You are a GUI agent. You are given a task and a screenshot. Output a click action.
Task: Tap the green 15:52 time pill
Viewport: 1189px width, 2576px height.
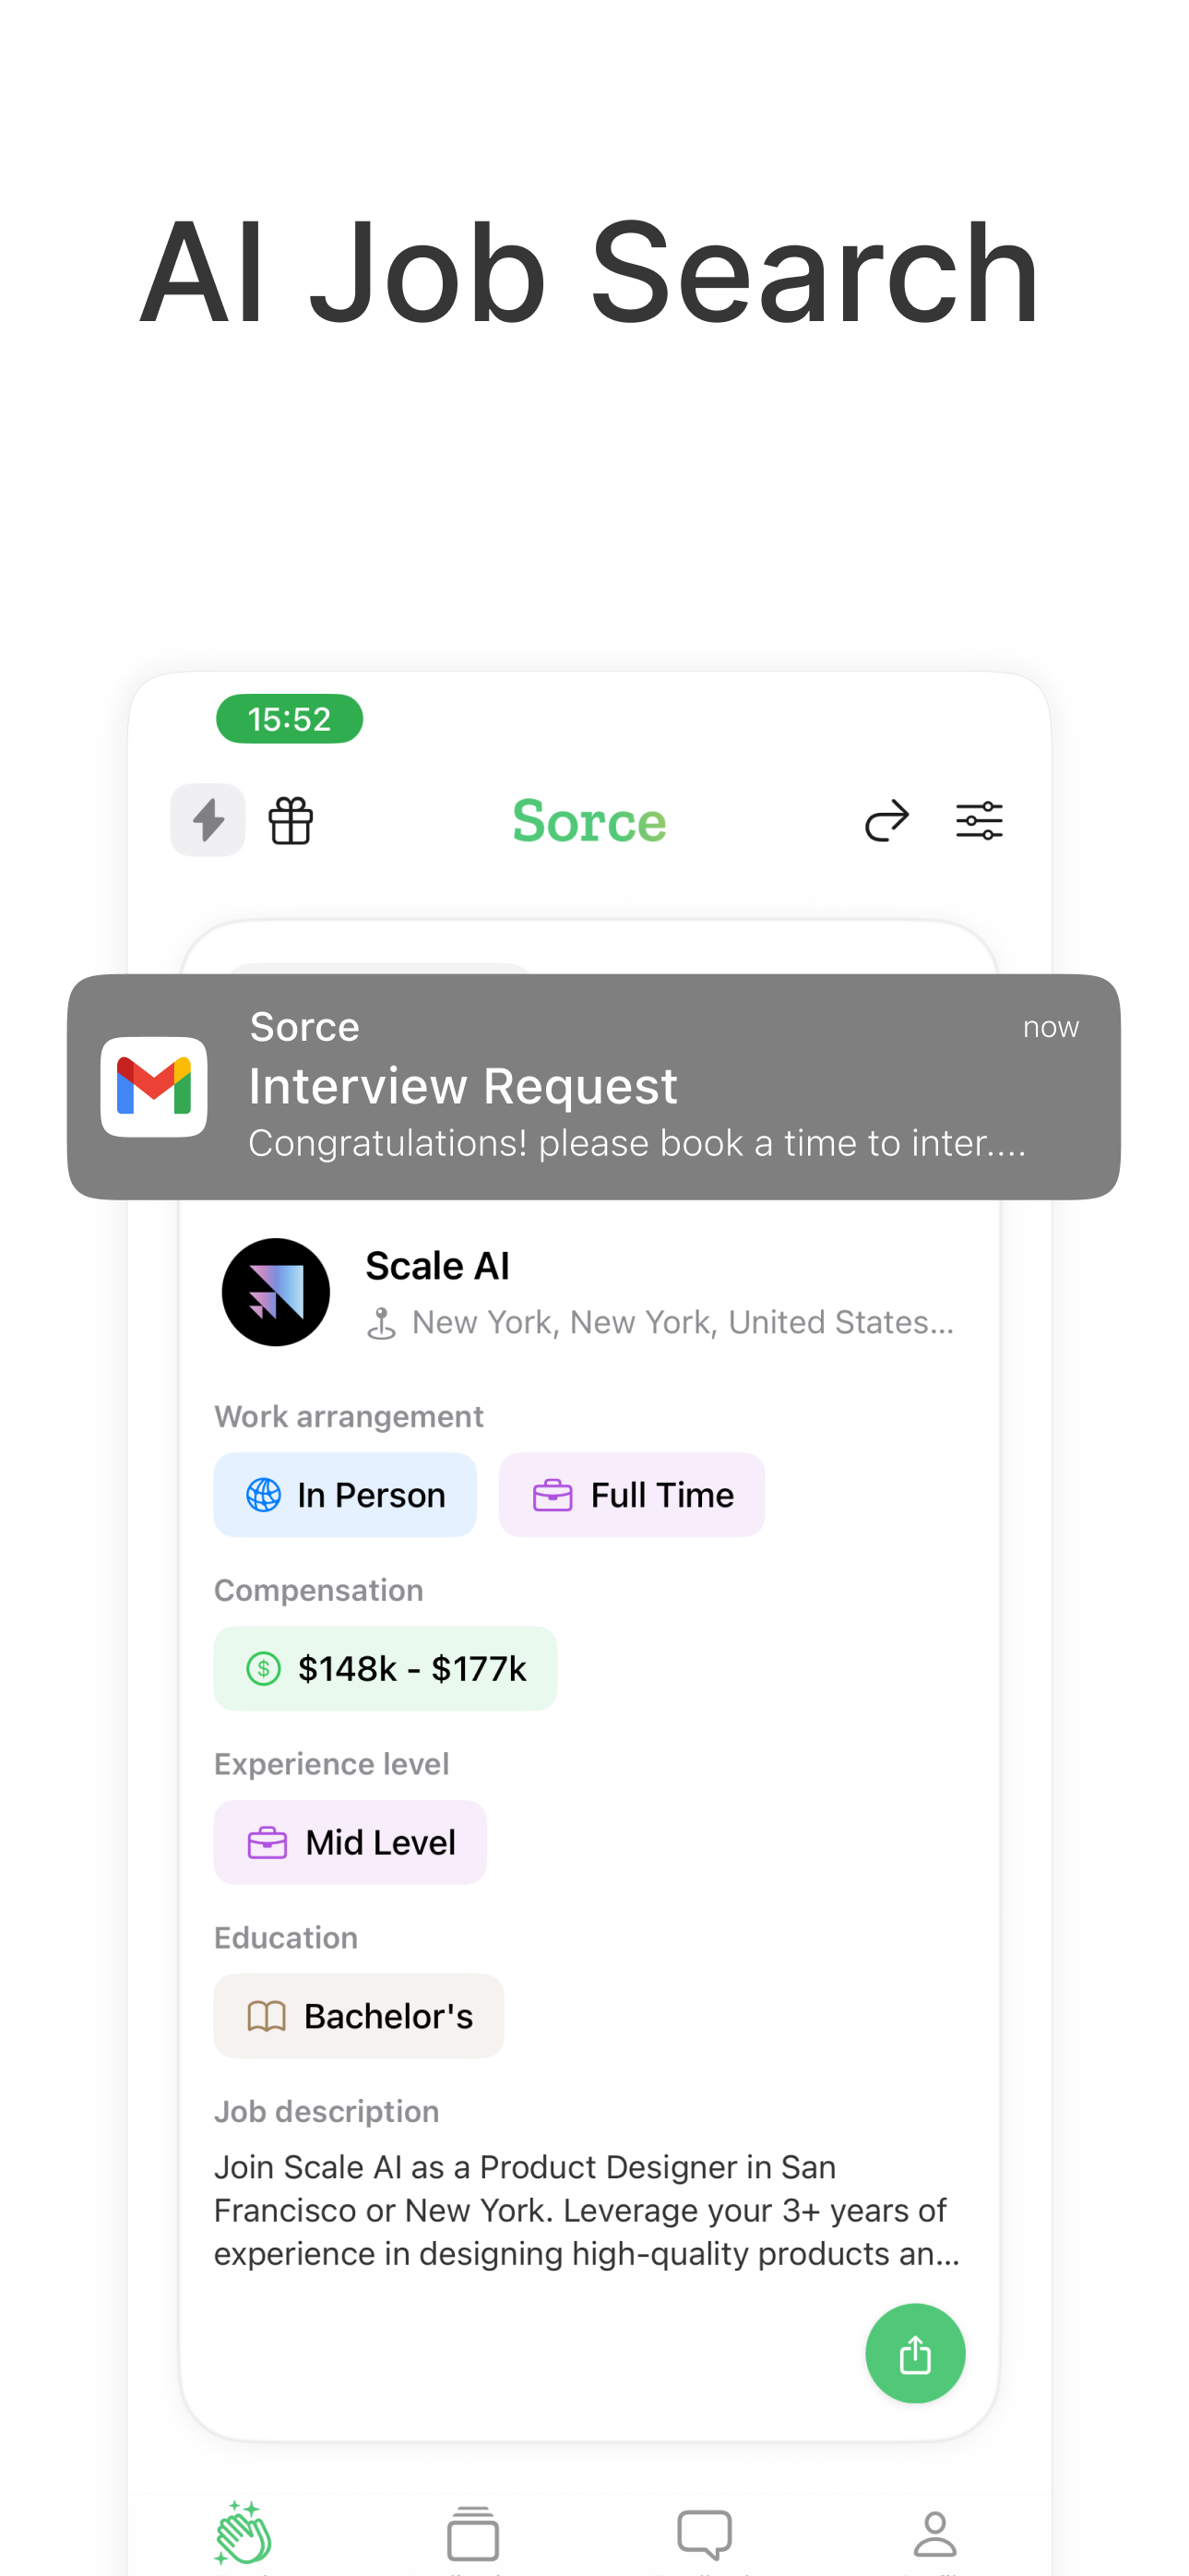pos(289,719)
